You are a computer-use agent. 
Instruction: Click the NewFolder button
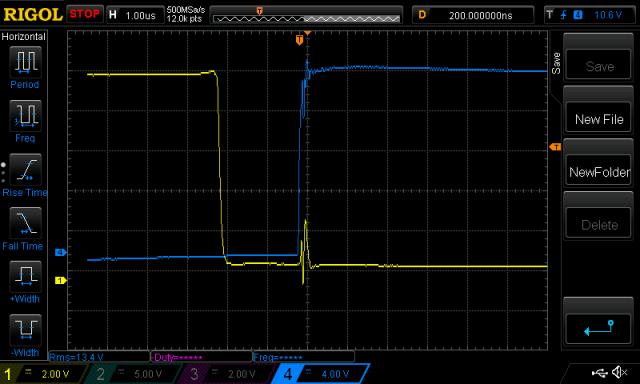(x=599, y=172)
